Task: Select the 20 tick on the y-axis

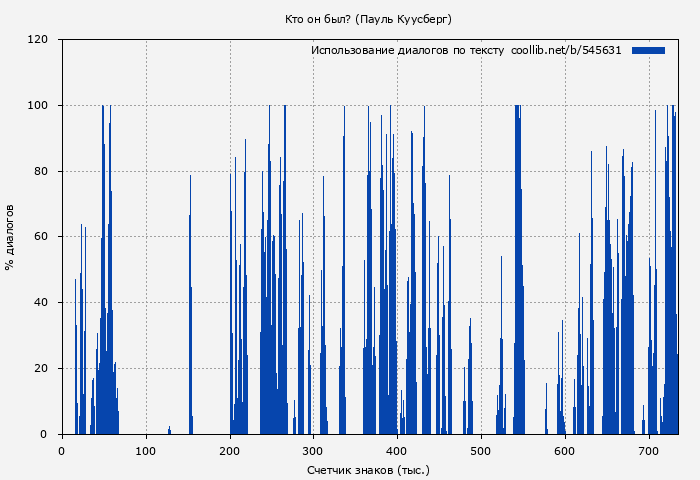Action: (41, 369)
